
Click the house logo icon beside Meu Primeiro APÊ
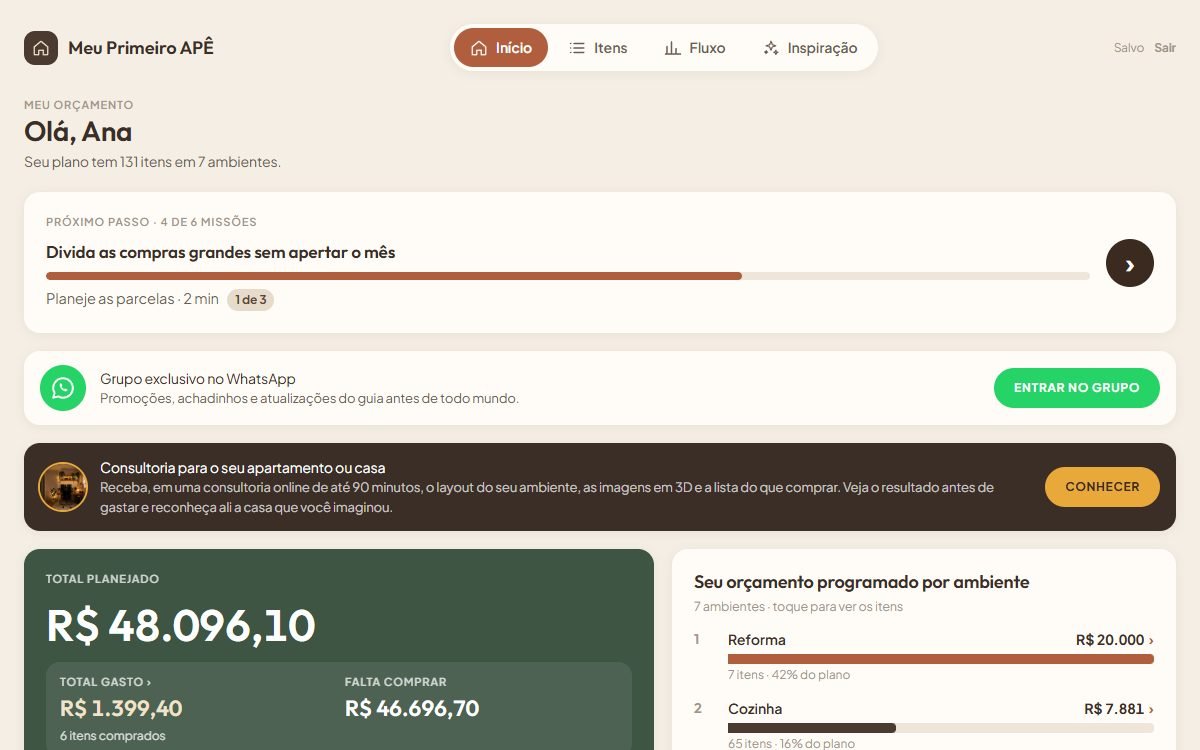coord(41,48)
